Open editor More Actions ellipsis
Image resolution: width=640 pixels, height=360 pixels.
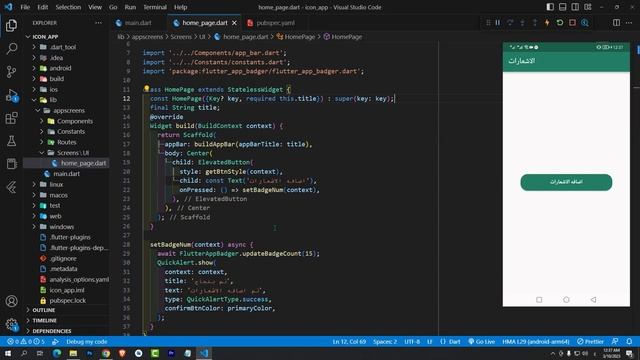pos(629,23)
